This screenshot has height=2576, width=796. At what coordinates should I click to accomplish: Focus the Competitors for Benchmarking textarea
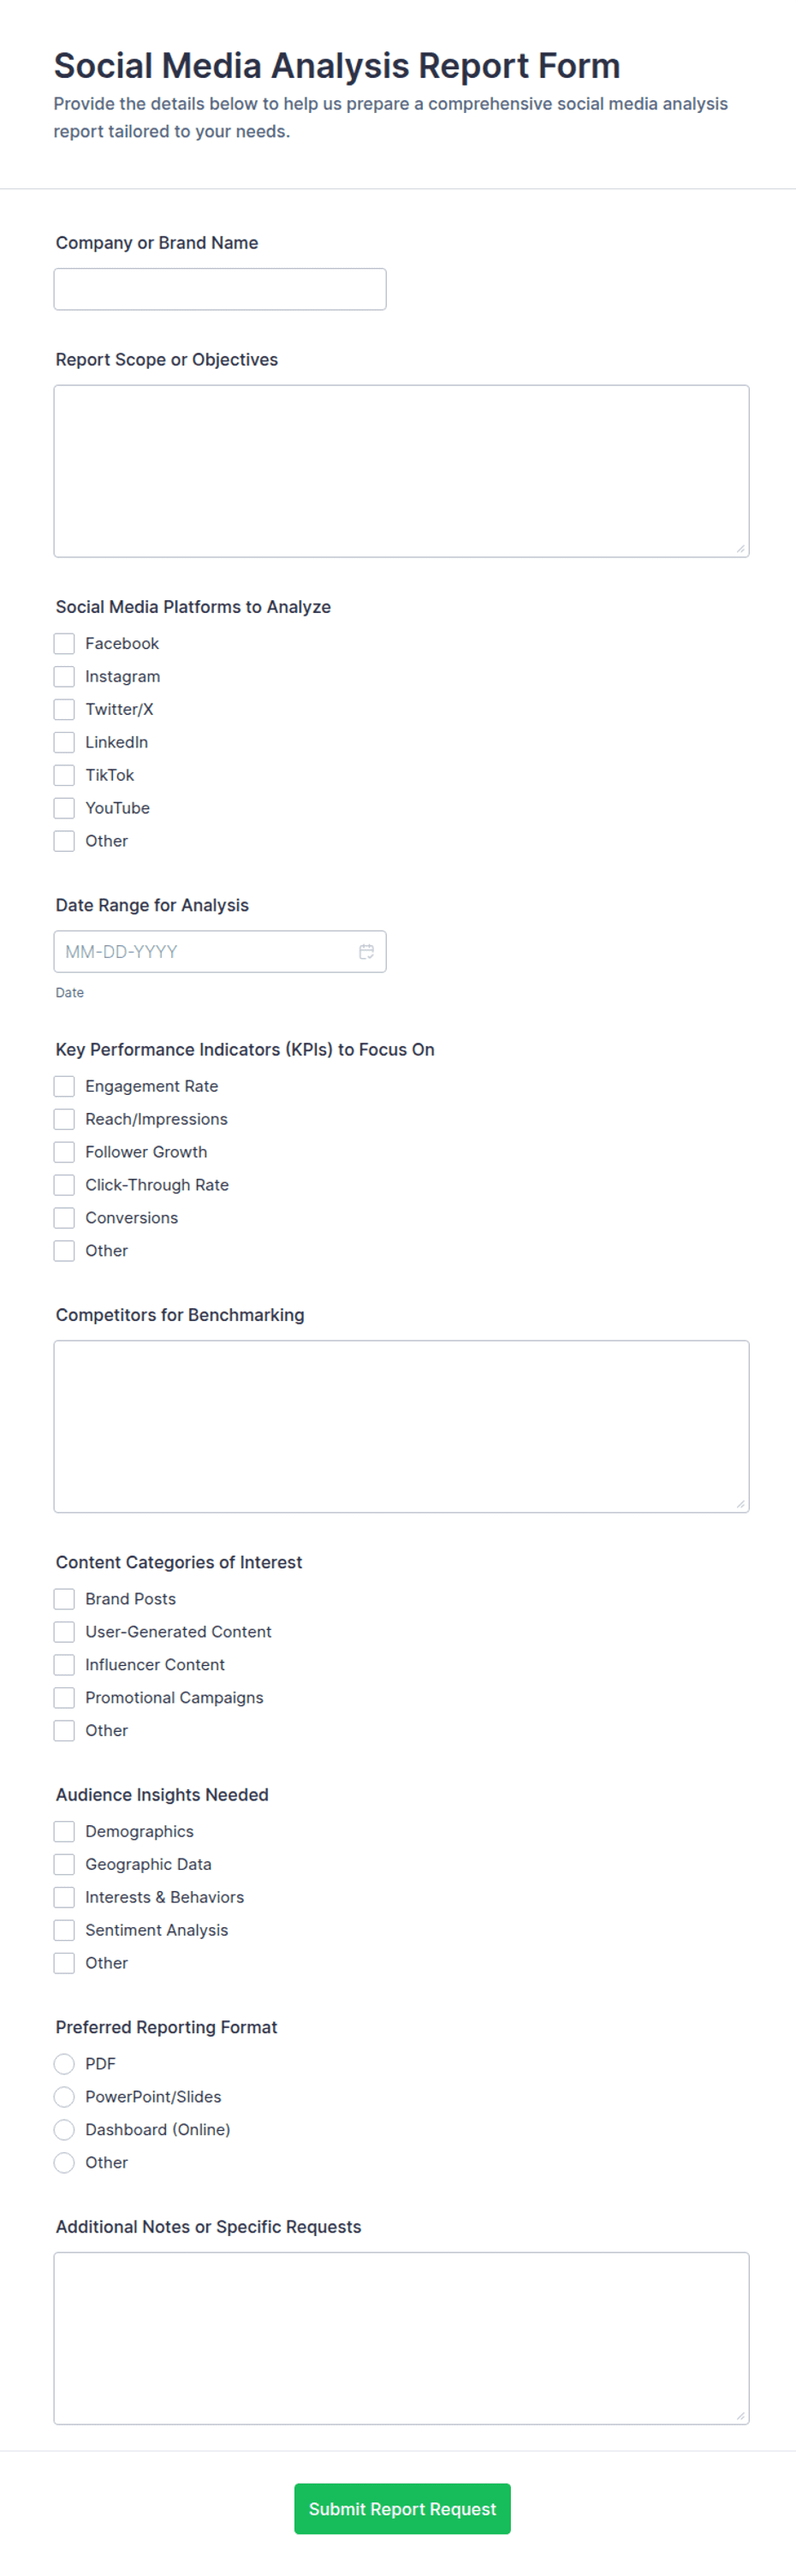[401, 1426]
